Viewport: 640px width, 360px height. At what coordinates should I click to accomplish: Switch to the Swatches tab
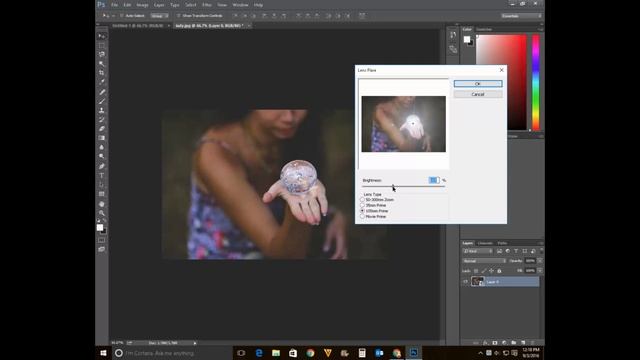(484, 29)
